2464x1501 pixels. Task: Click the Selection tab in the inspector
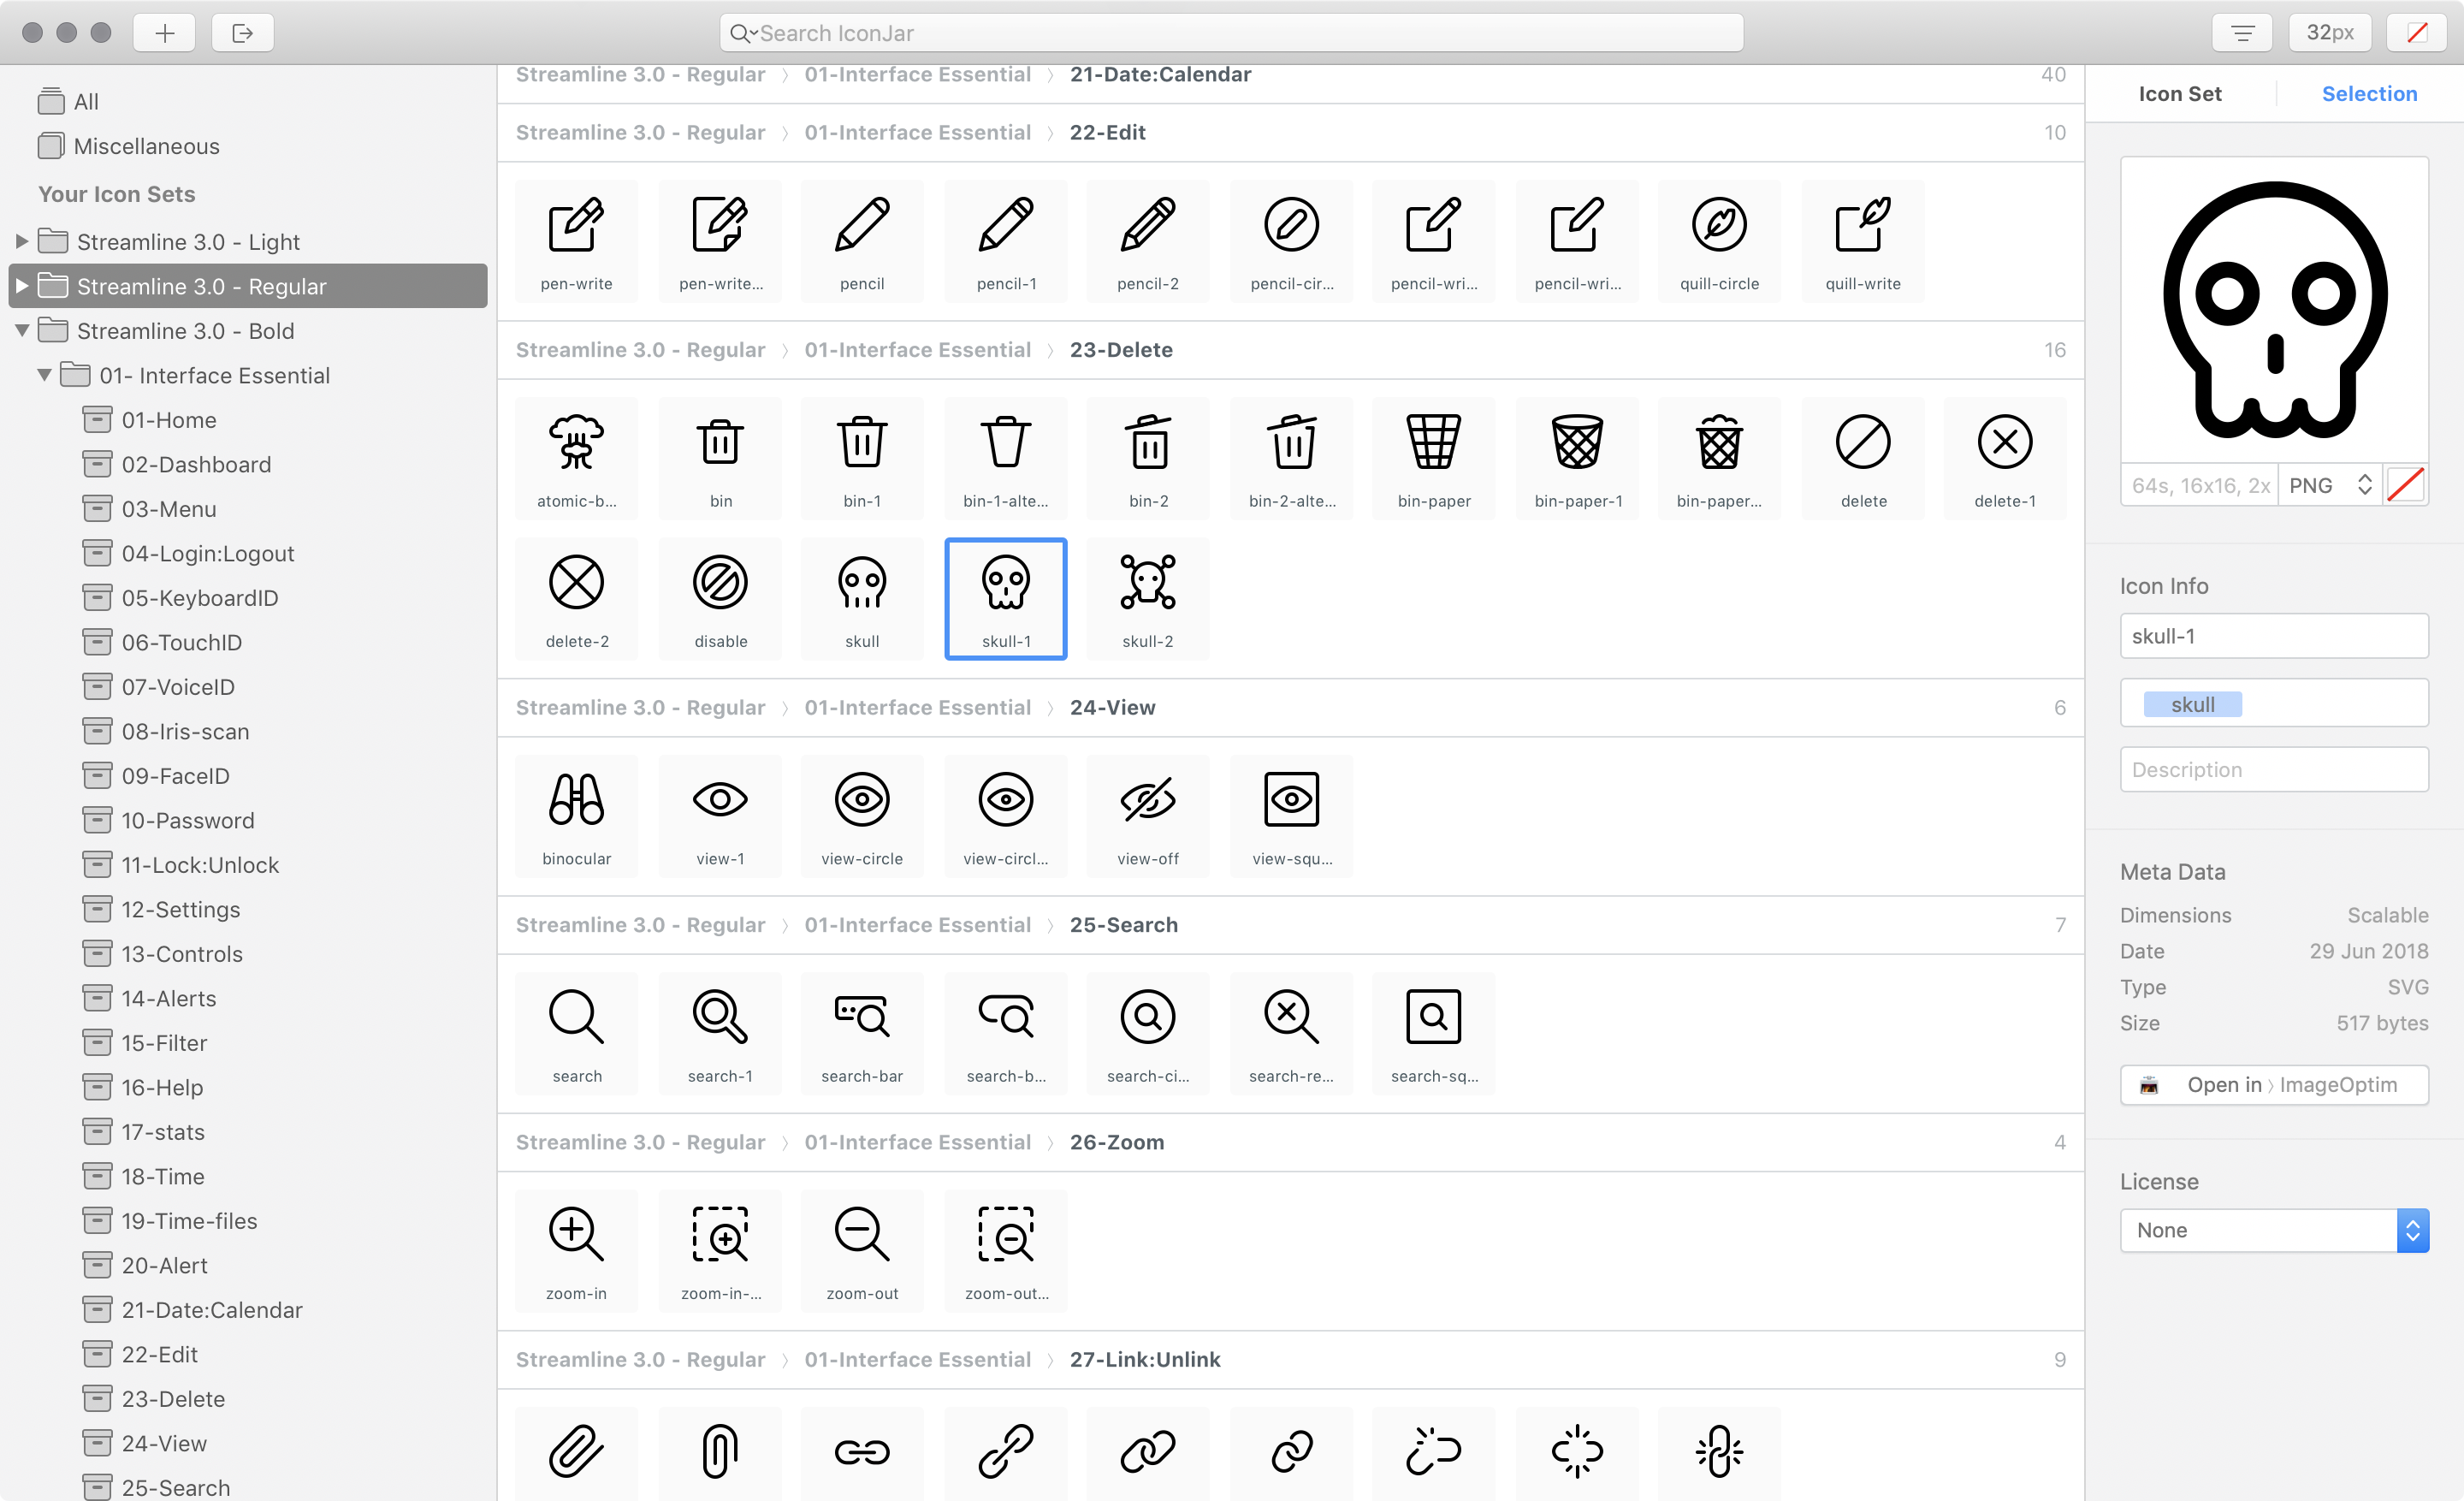point(2370,93)
